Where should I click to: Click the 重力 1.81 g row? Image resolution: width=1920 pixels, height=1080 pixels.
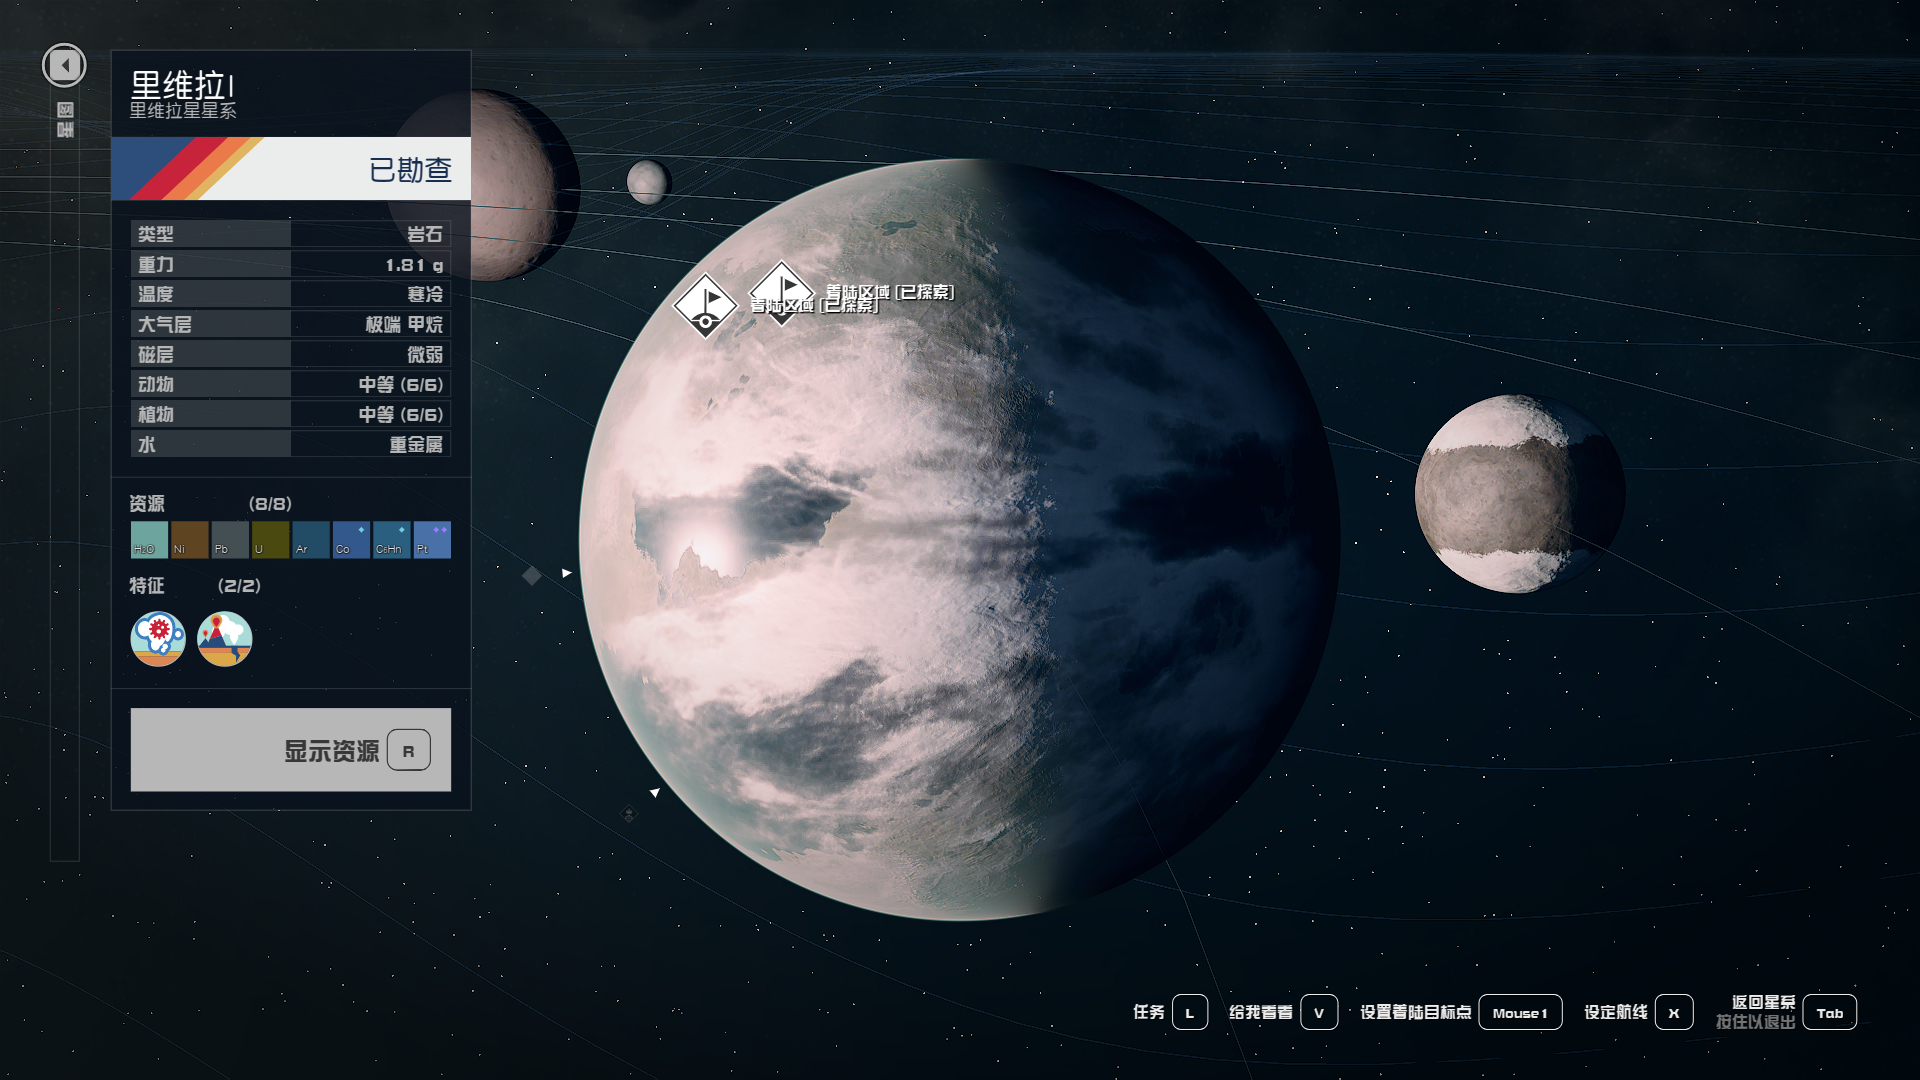(x=291, y=264)
